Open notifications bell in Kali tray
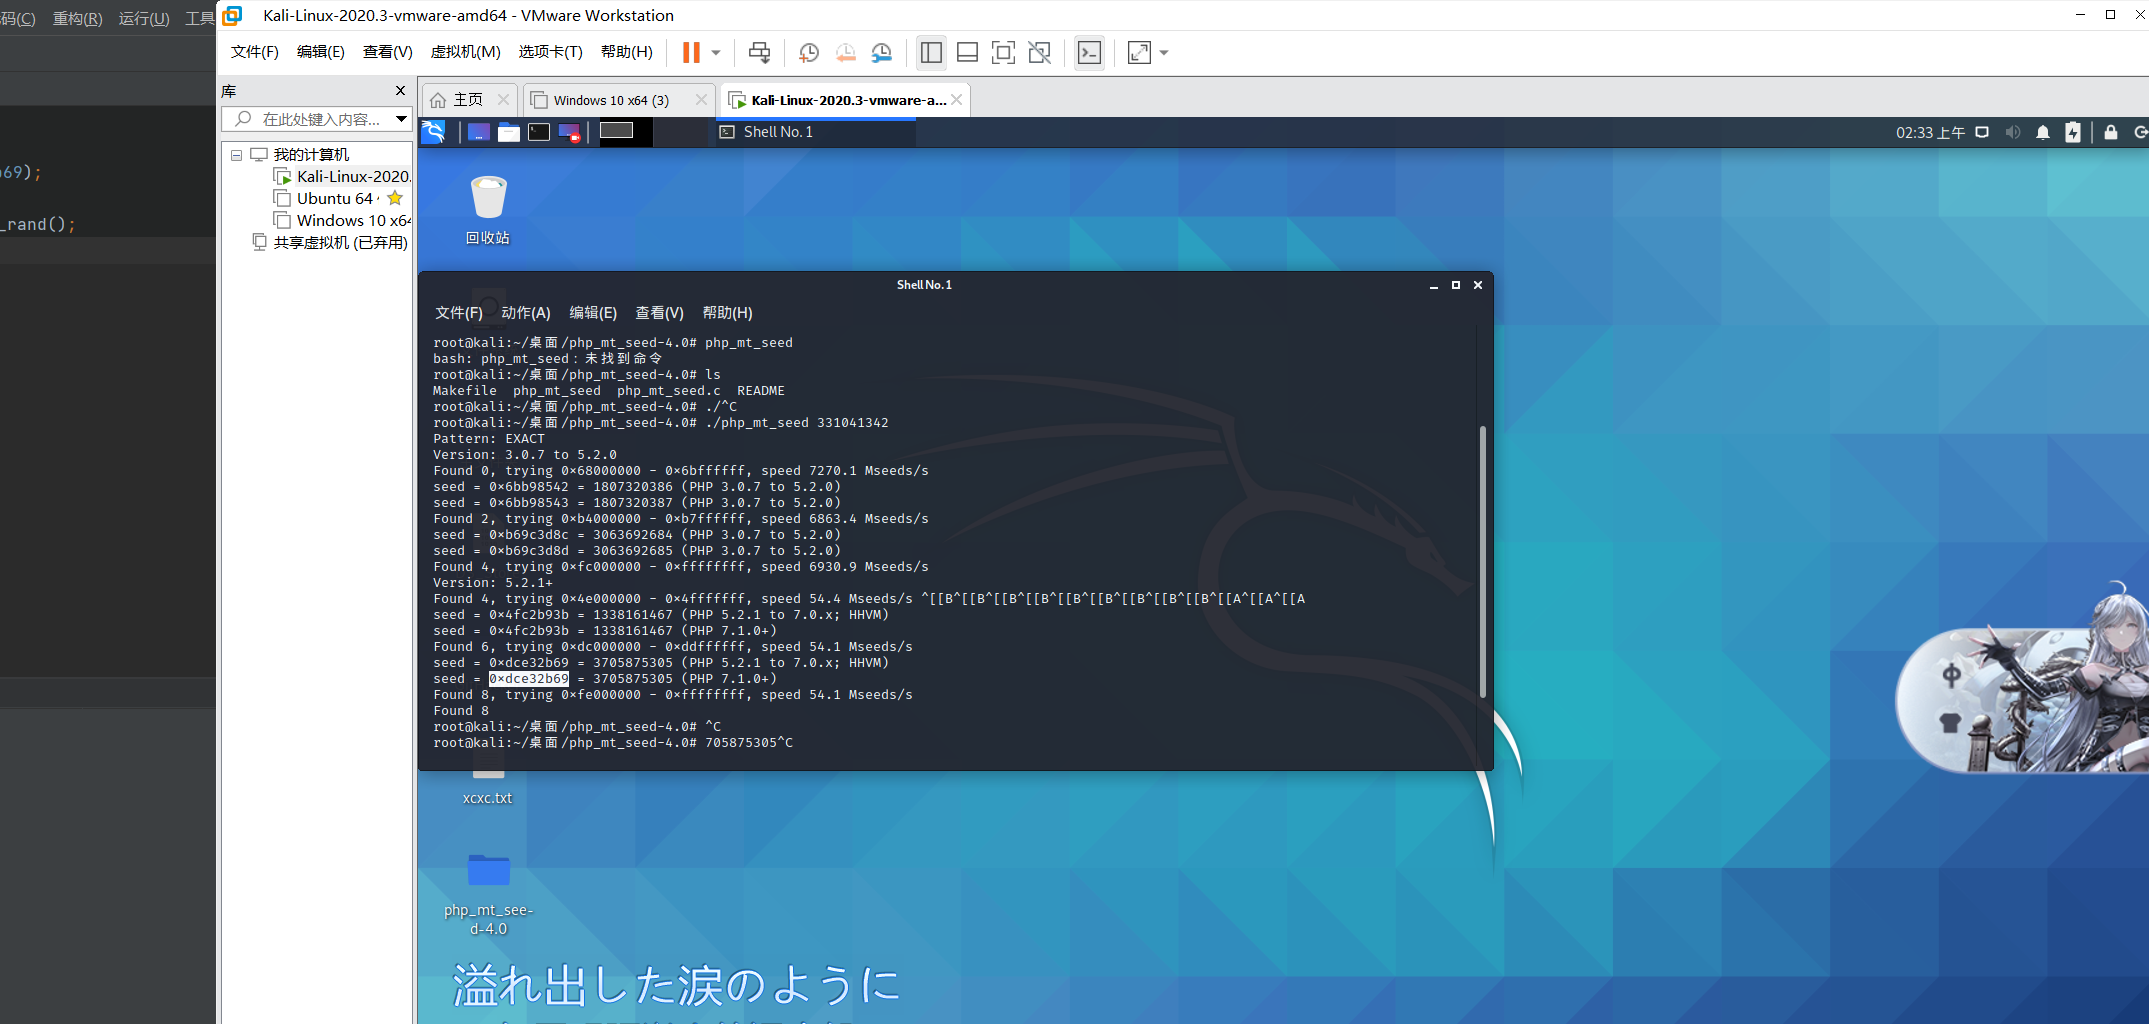The height and width of the screenshot is (1024, 2149). click(x=2043, y=132)
